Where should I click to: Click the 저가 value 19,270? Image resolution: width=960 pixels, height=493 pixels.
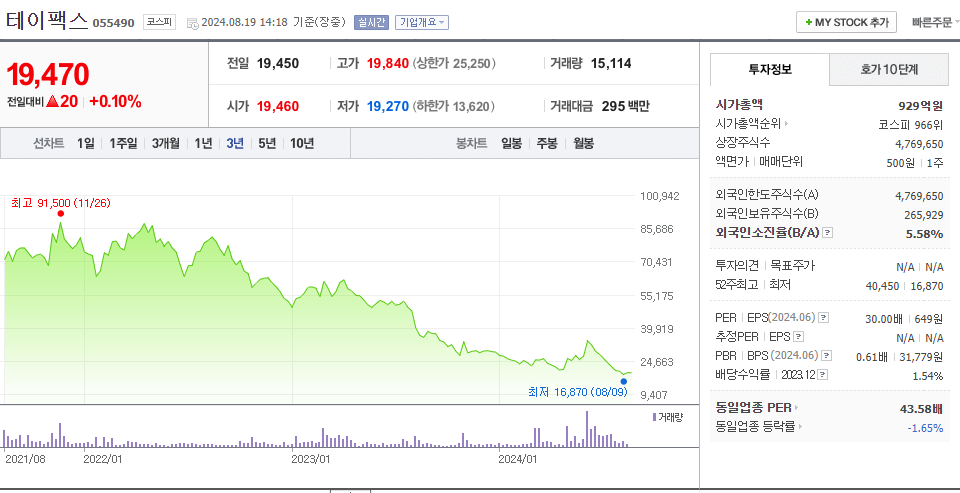388,107
